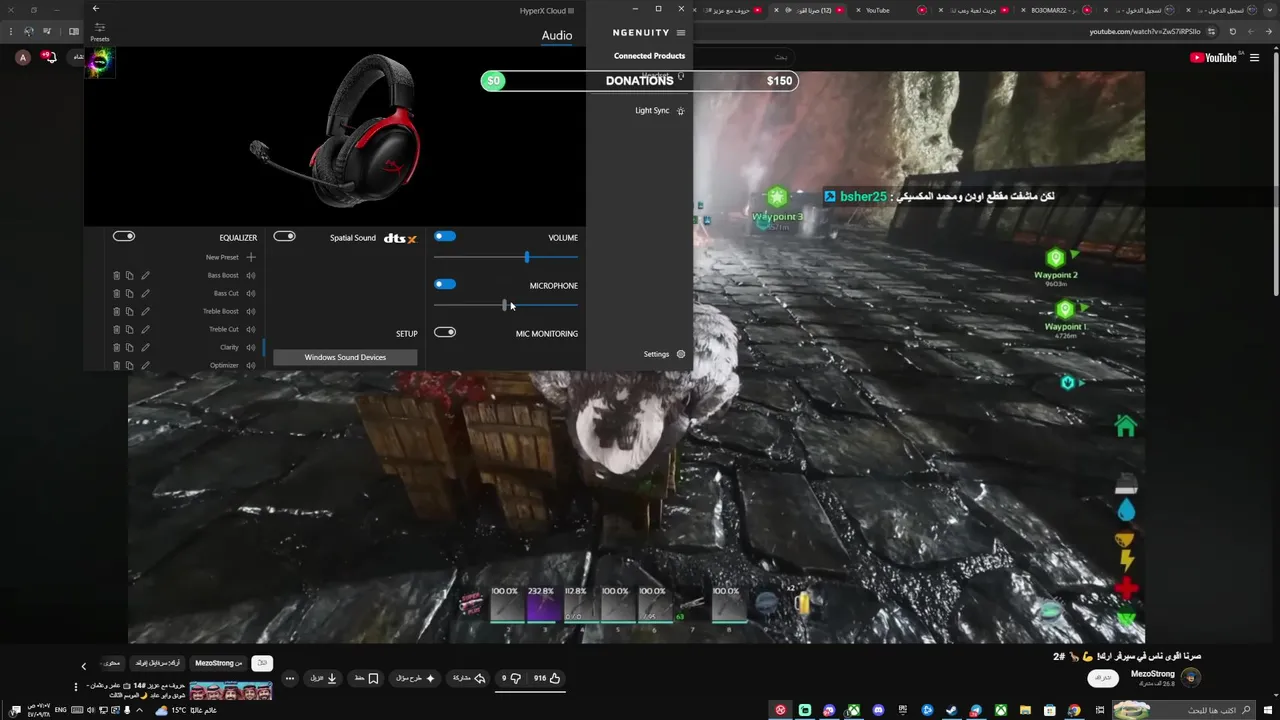Viewport: 1280px width, 720px height.
Task: Add a New Preset with plus icon
Action: 251,257
